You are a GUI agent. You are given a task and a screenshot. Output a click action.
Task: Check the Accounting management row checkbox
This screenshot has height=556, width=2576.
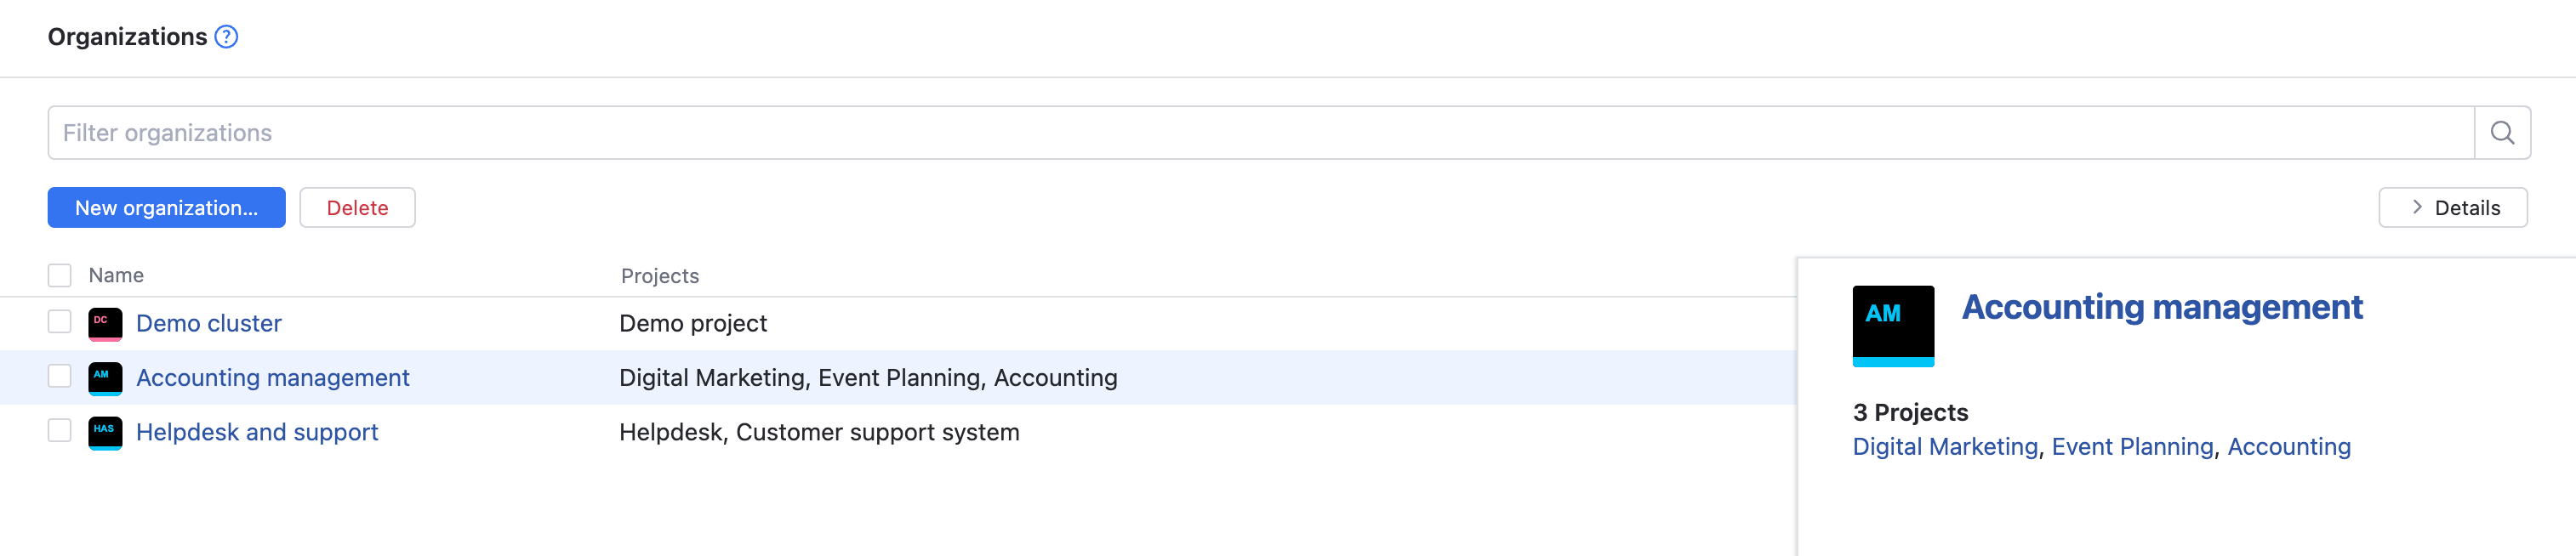point(60,376)
